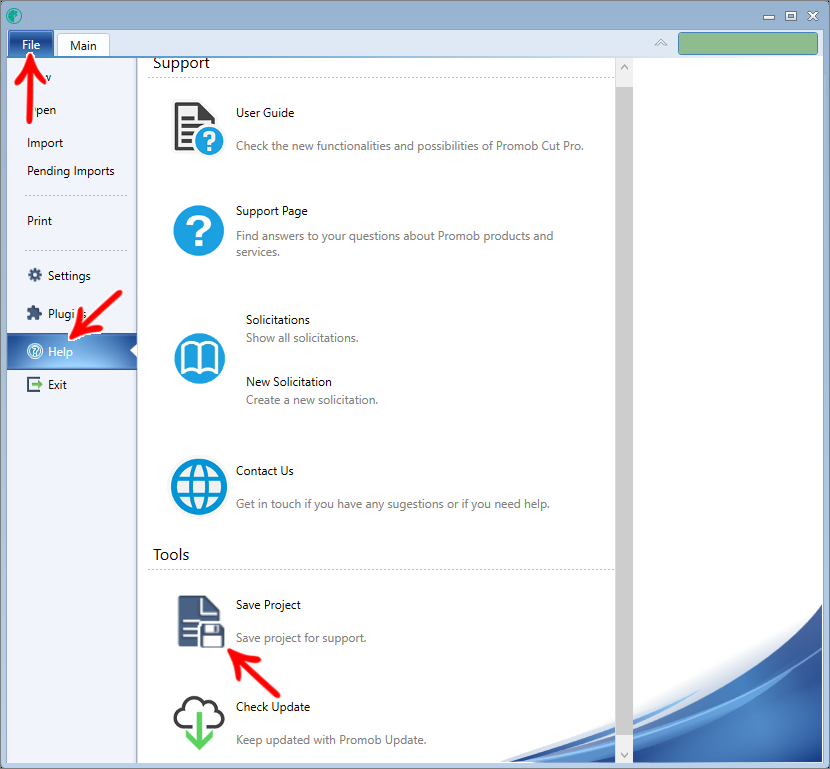Viewport: 830px width, 769px height.
Task: Close the application window
Action: coord(813,16)
